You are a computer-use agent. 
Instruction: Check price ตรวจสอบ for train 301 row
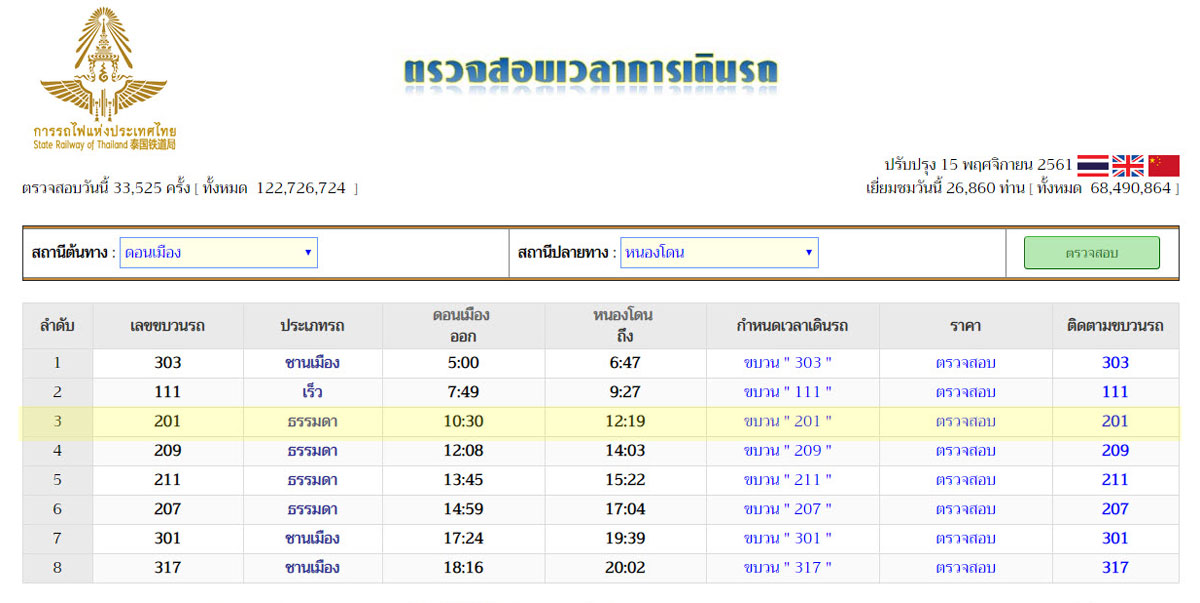point(966,538)
